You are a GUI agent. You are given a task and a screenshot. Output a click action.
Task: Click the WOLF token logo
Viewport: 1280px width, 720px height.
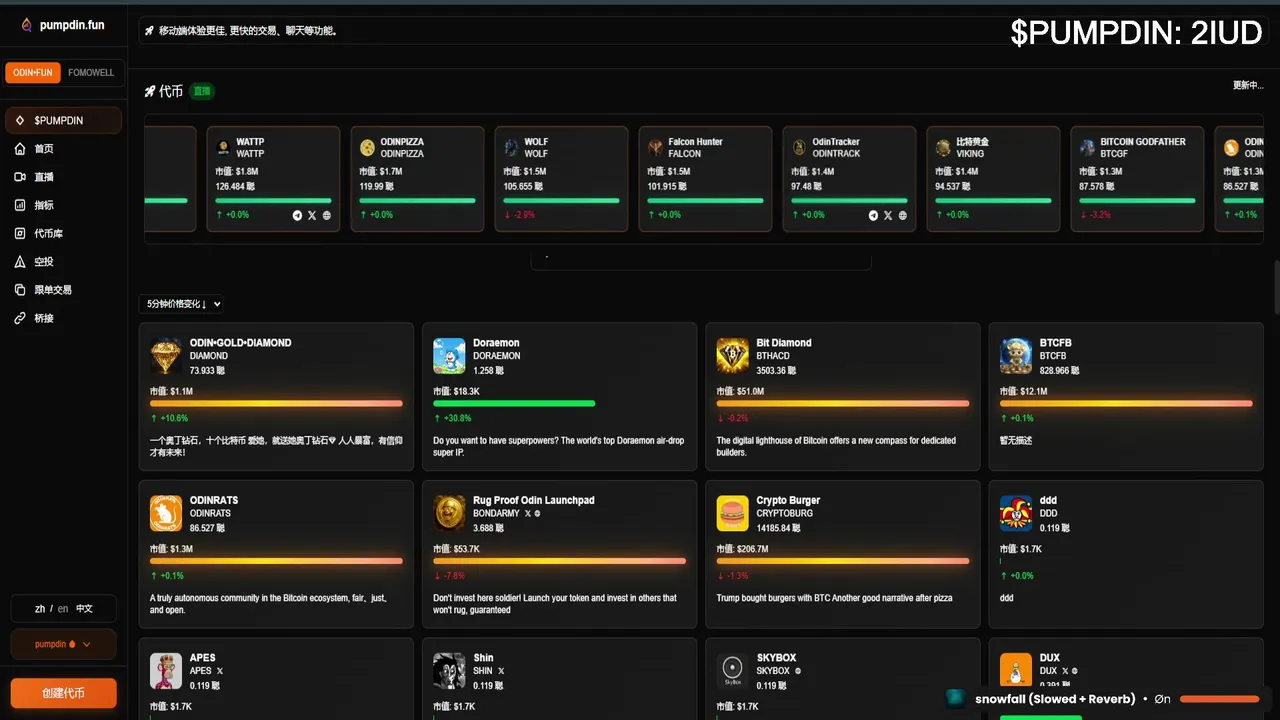(511, 147)
